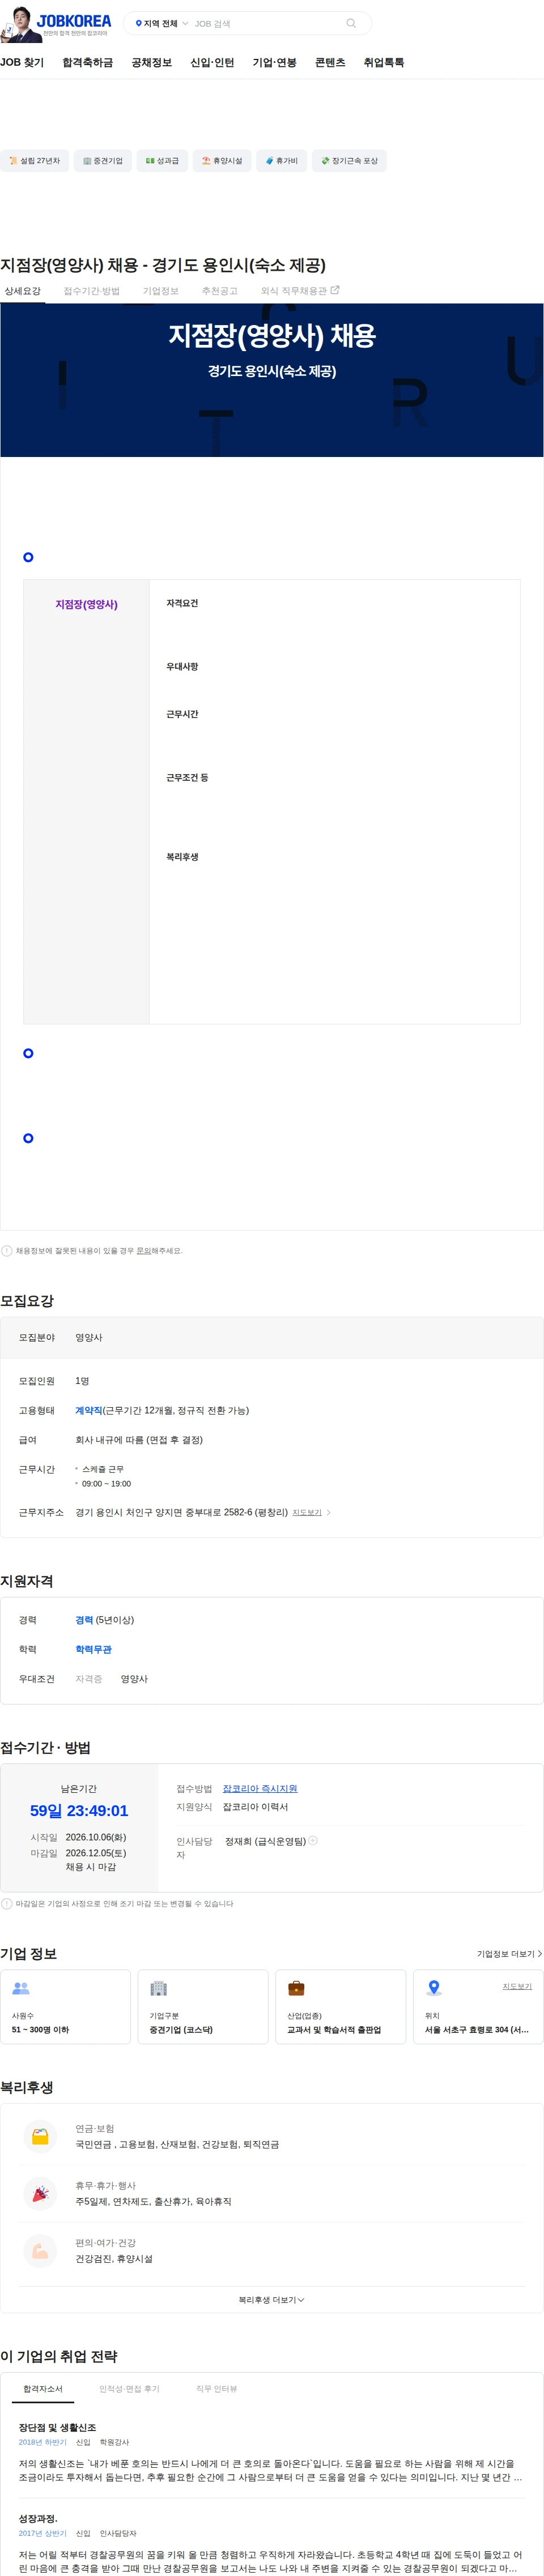544x2576 pixels.
Task: Open the 성장과정. essay entry
Action: click(38, 2519)
